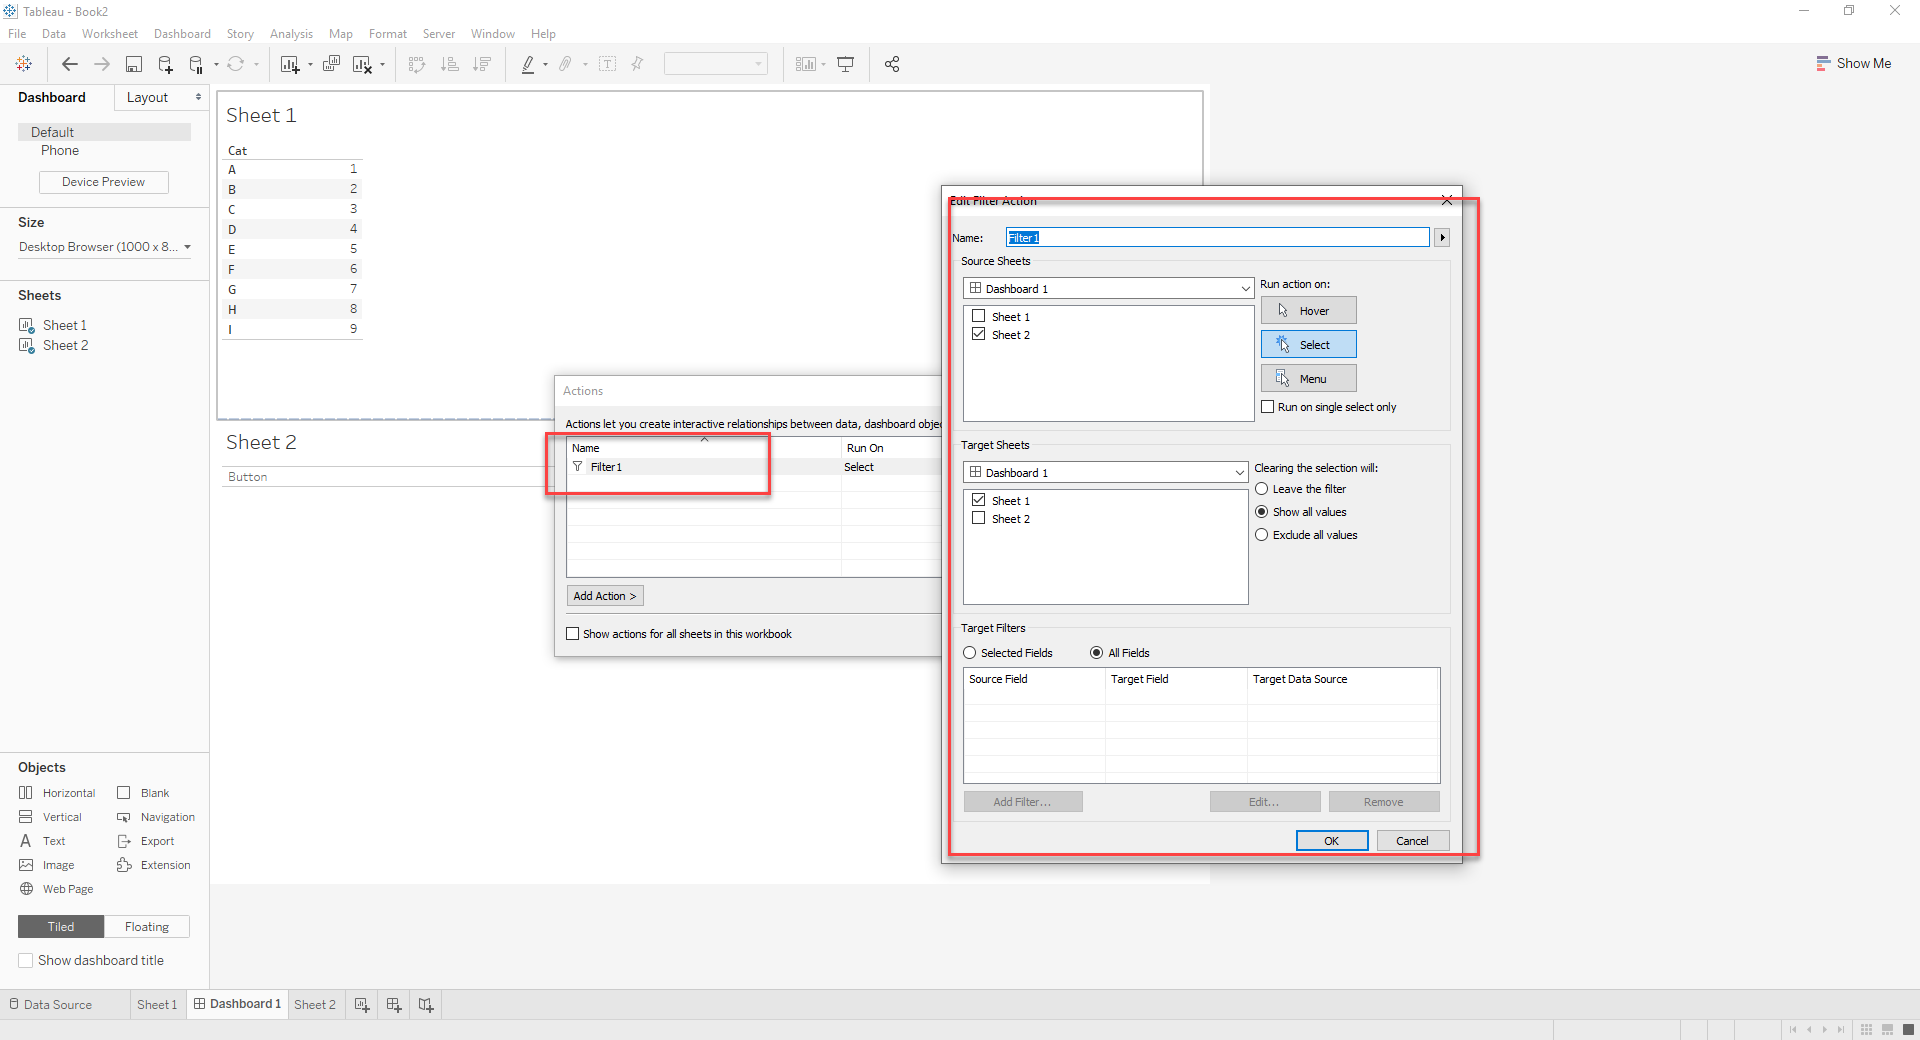Open the Format menu
The image size is (1920, 1040).
tap(388, 34)
